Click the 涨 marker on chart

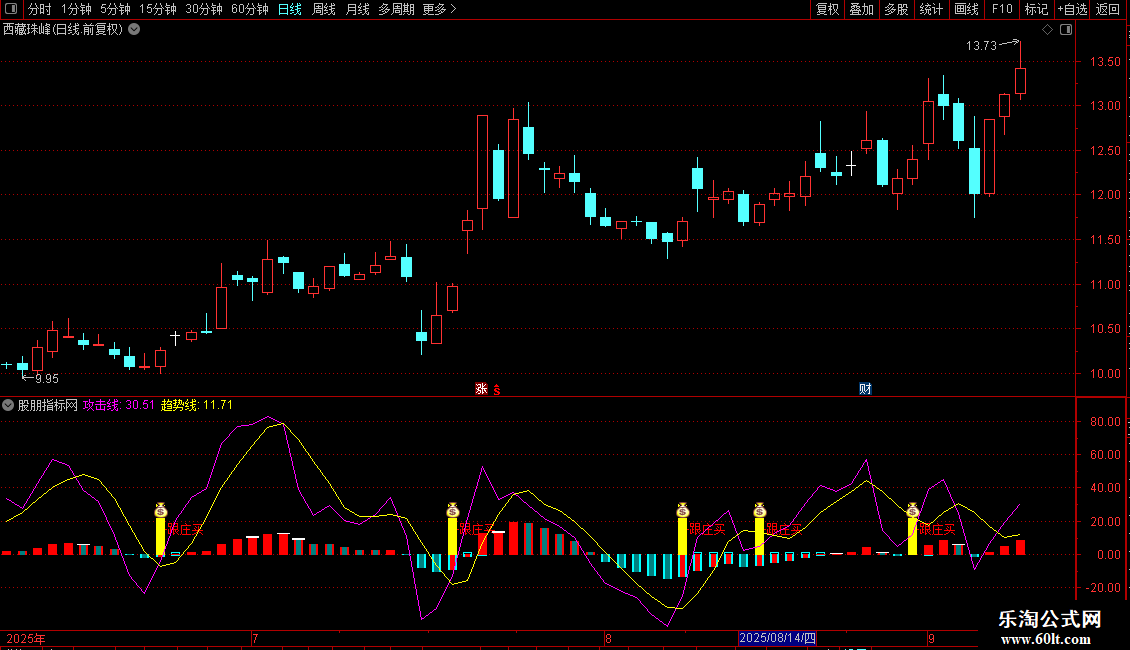pyautogui.click(x=481, y=389)
